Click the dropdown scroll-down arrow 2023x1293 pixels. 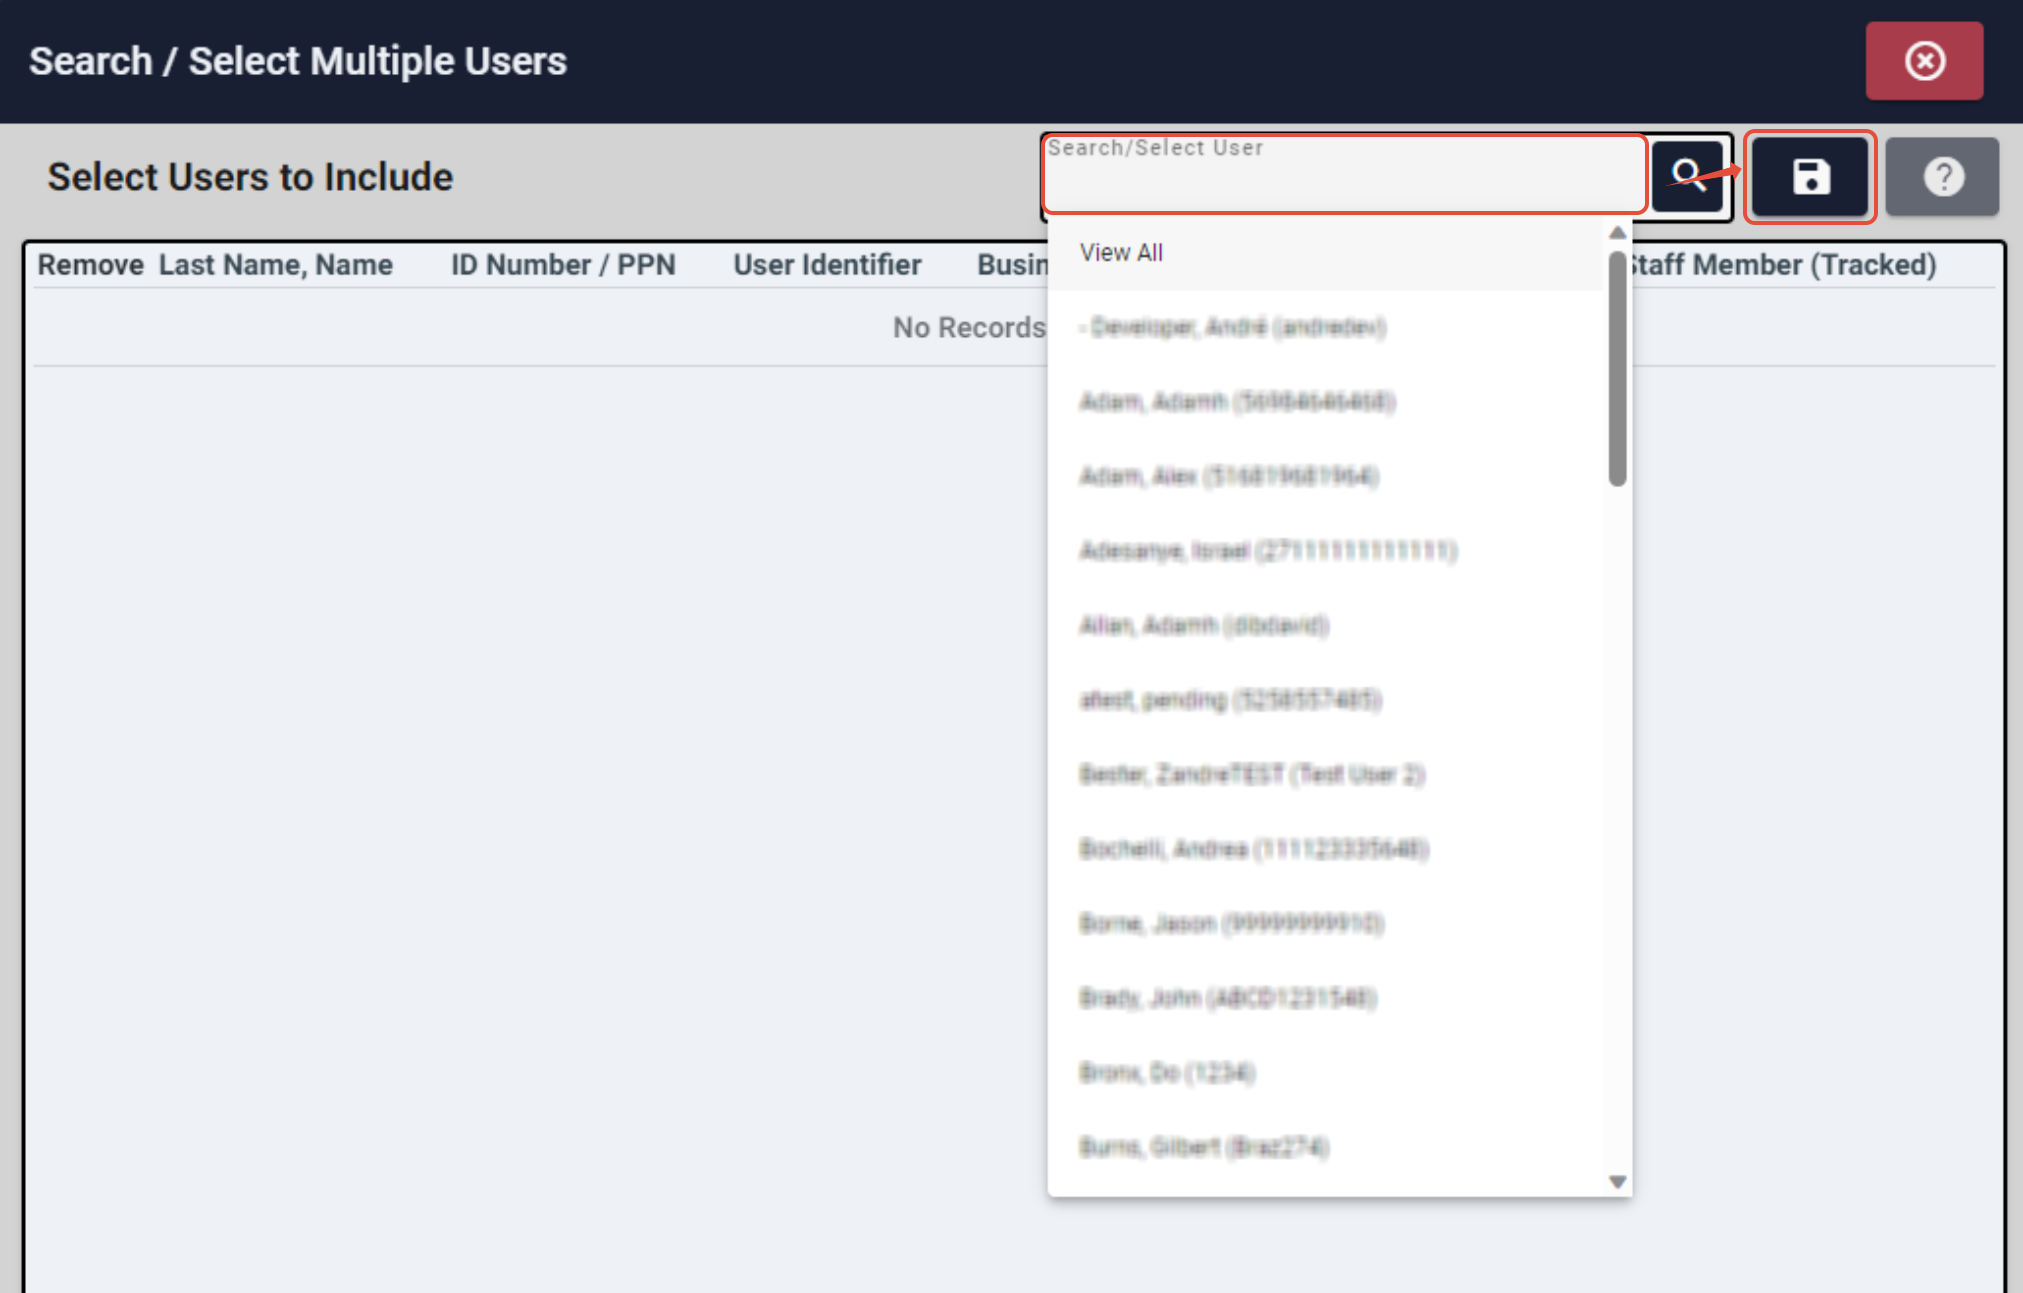1617,1182
